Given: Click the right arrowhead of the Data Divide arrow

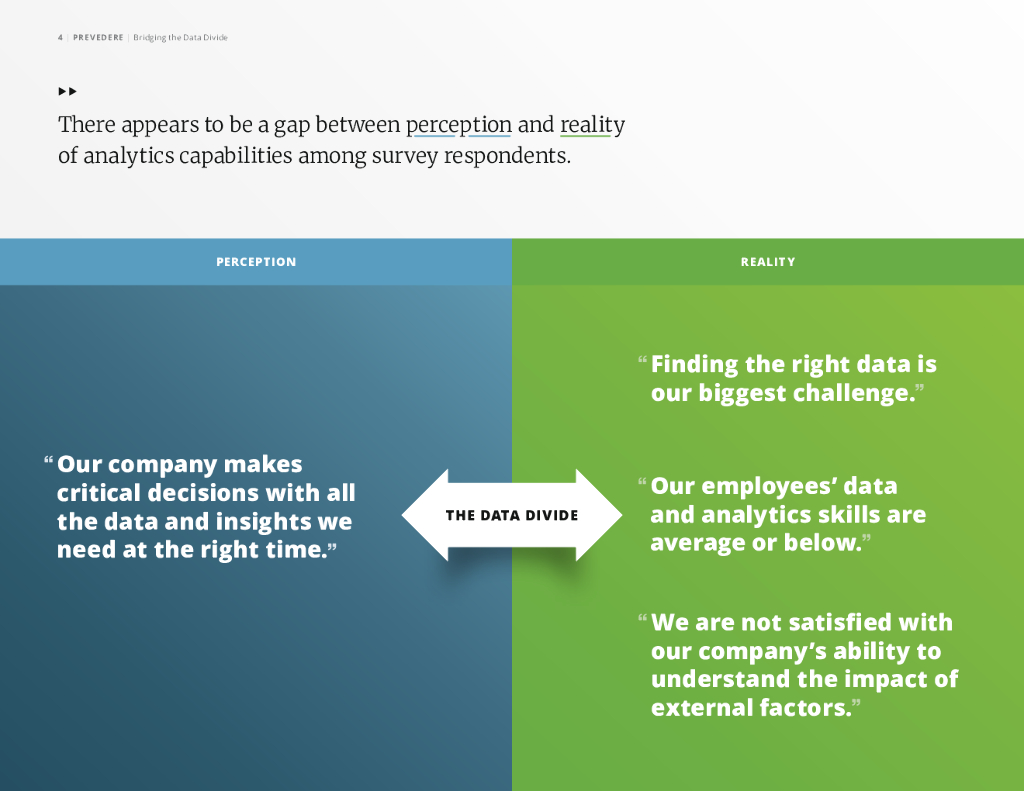Looking at the screenshot, I should [x=598, y=515].
